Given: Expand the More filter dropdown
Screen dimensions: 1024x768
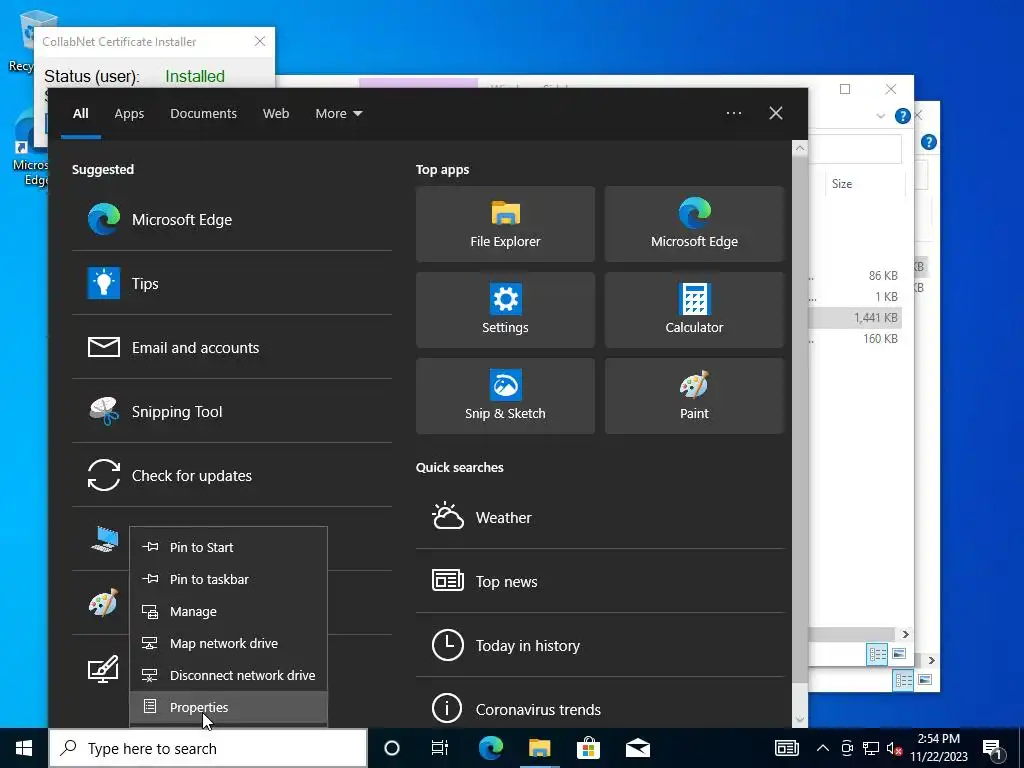Looking at the screenshot, I should click(338, 114).
